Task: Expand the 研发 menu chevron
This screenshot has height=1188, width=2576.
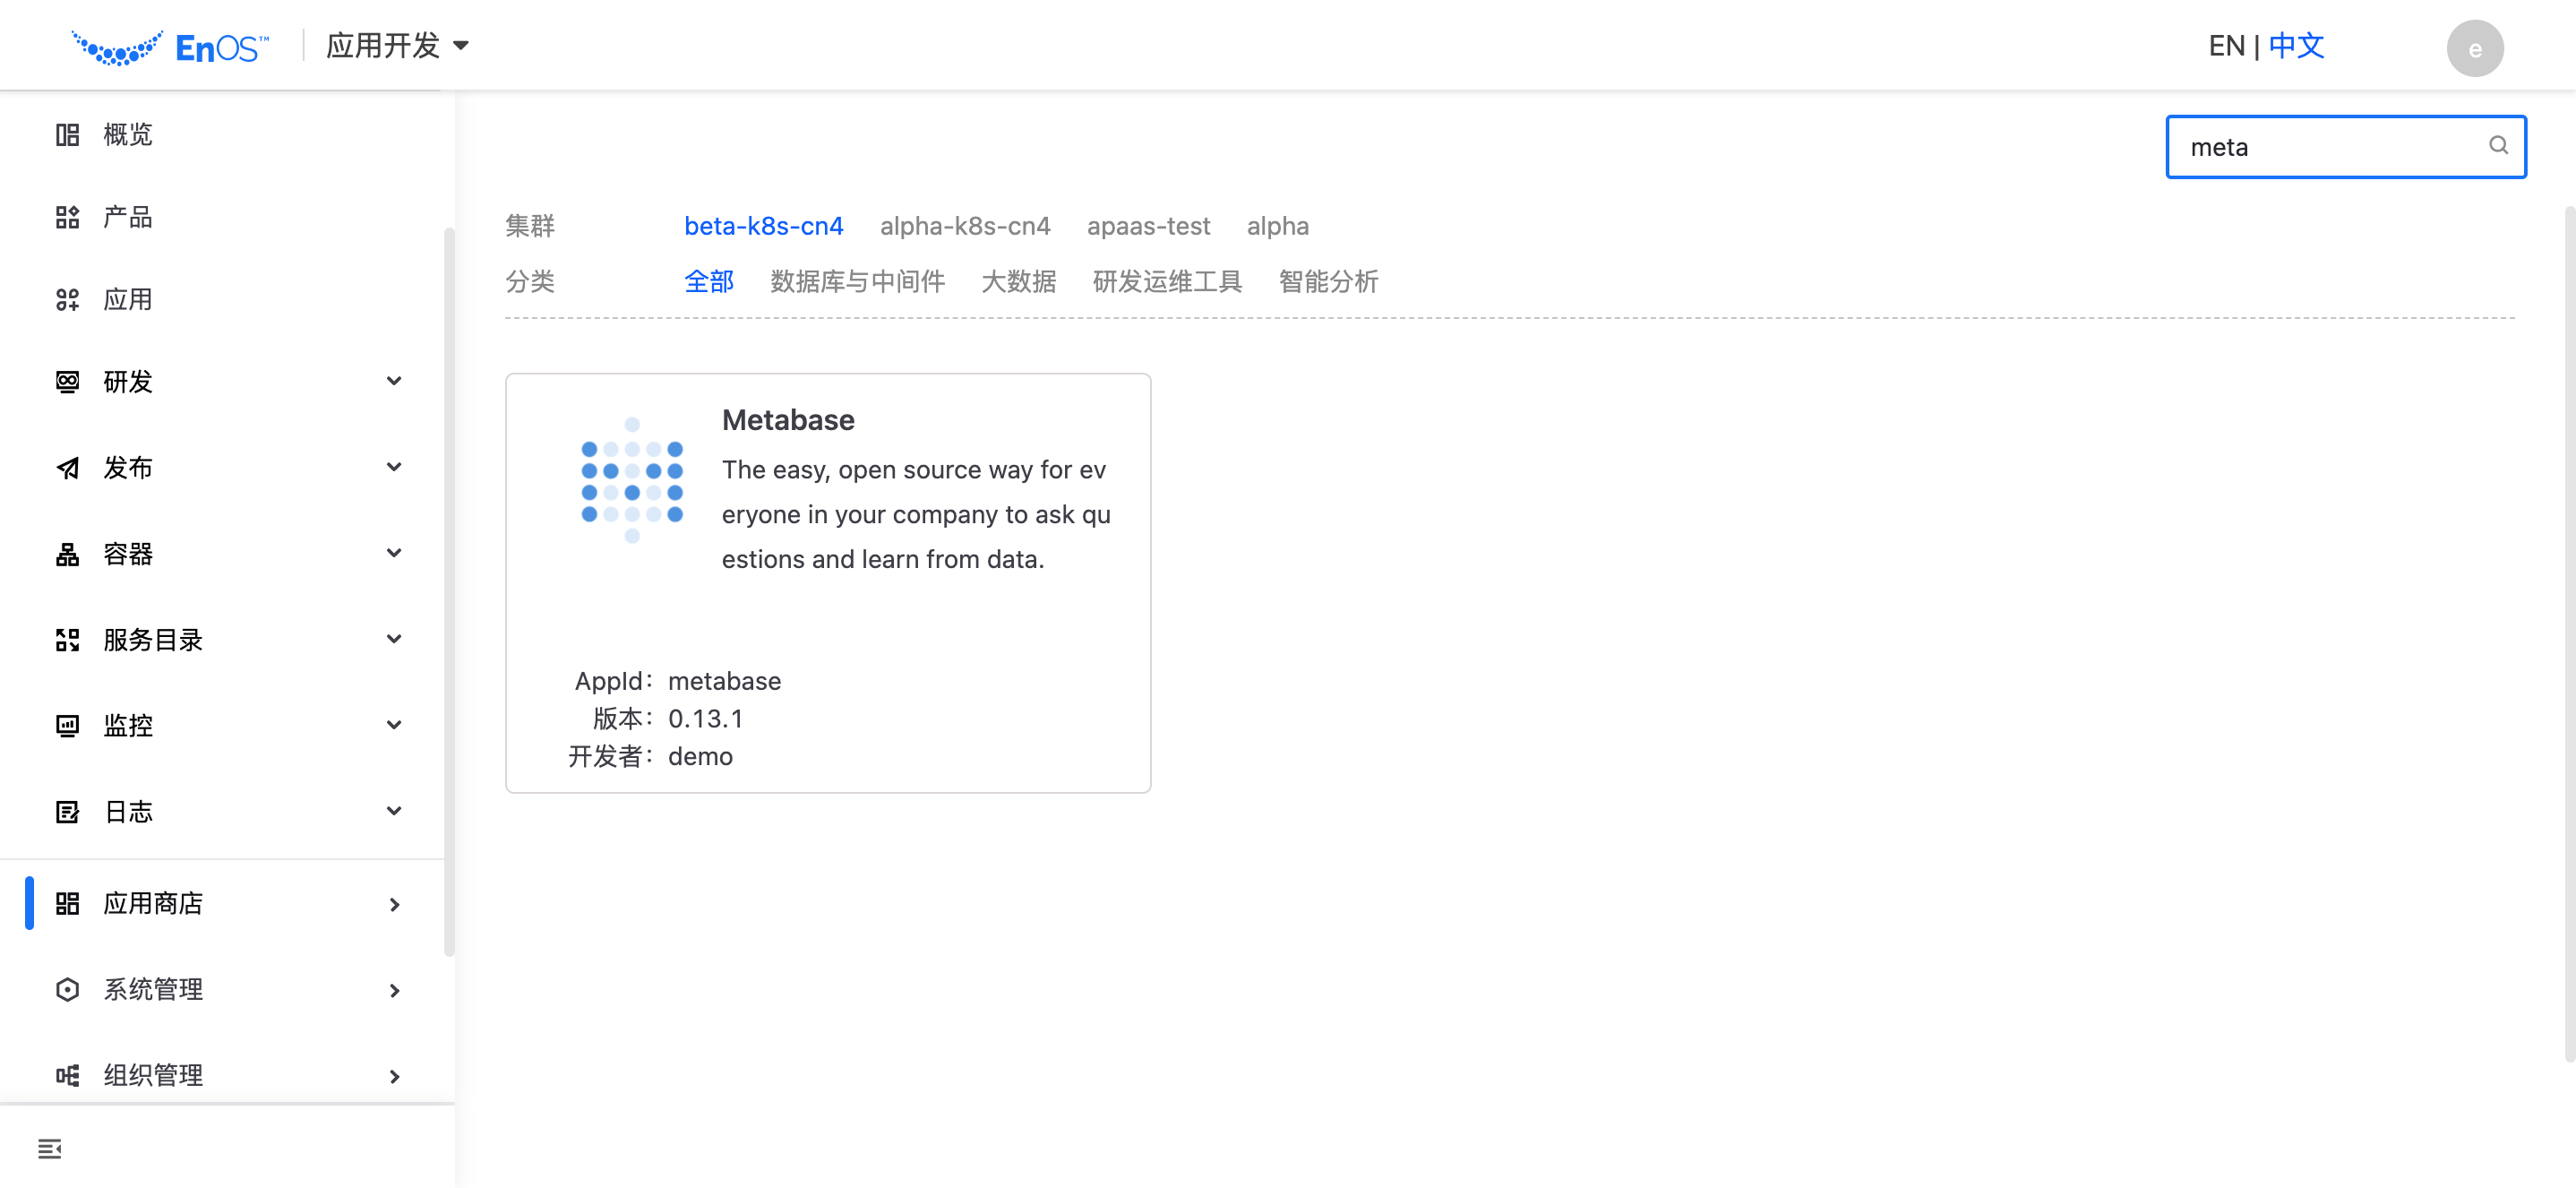Action: pyautogui.click(x=394, y=381)
